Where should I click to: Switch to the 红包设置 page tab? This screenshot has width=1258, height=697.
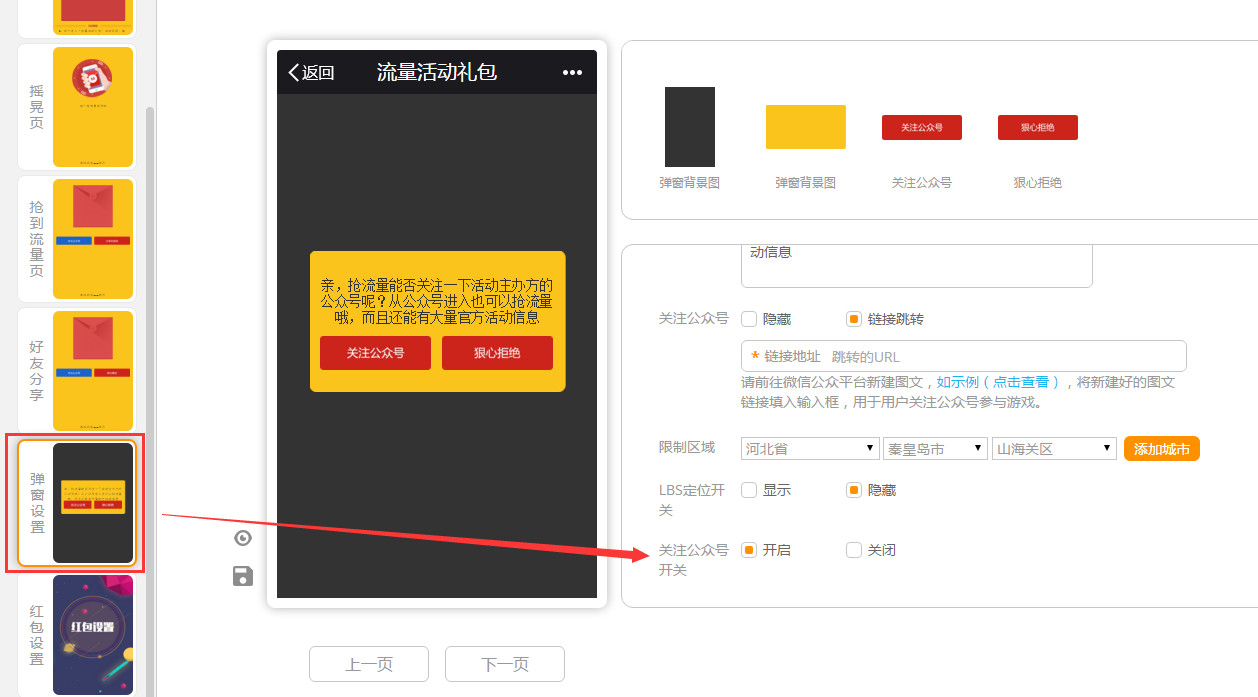76,635
